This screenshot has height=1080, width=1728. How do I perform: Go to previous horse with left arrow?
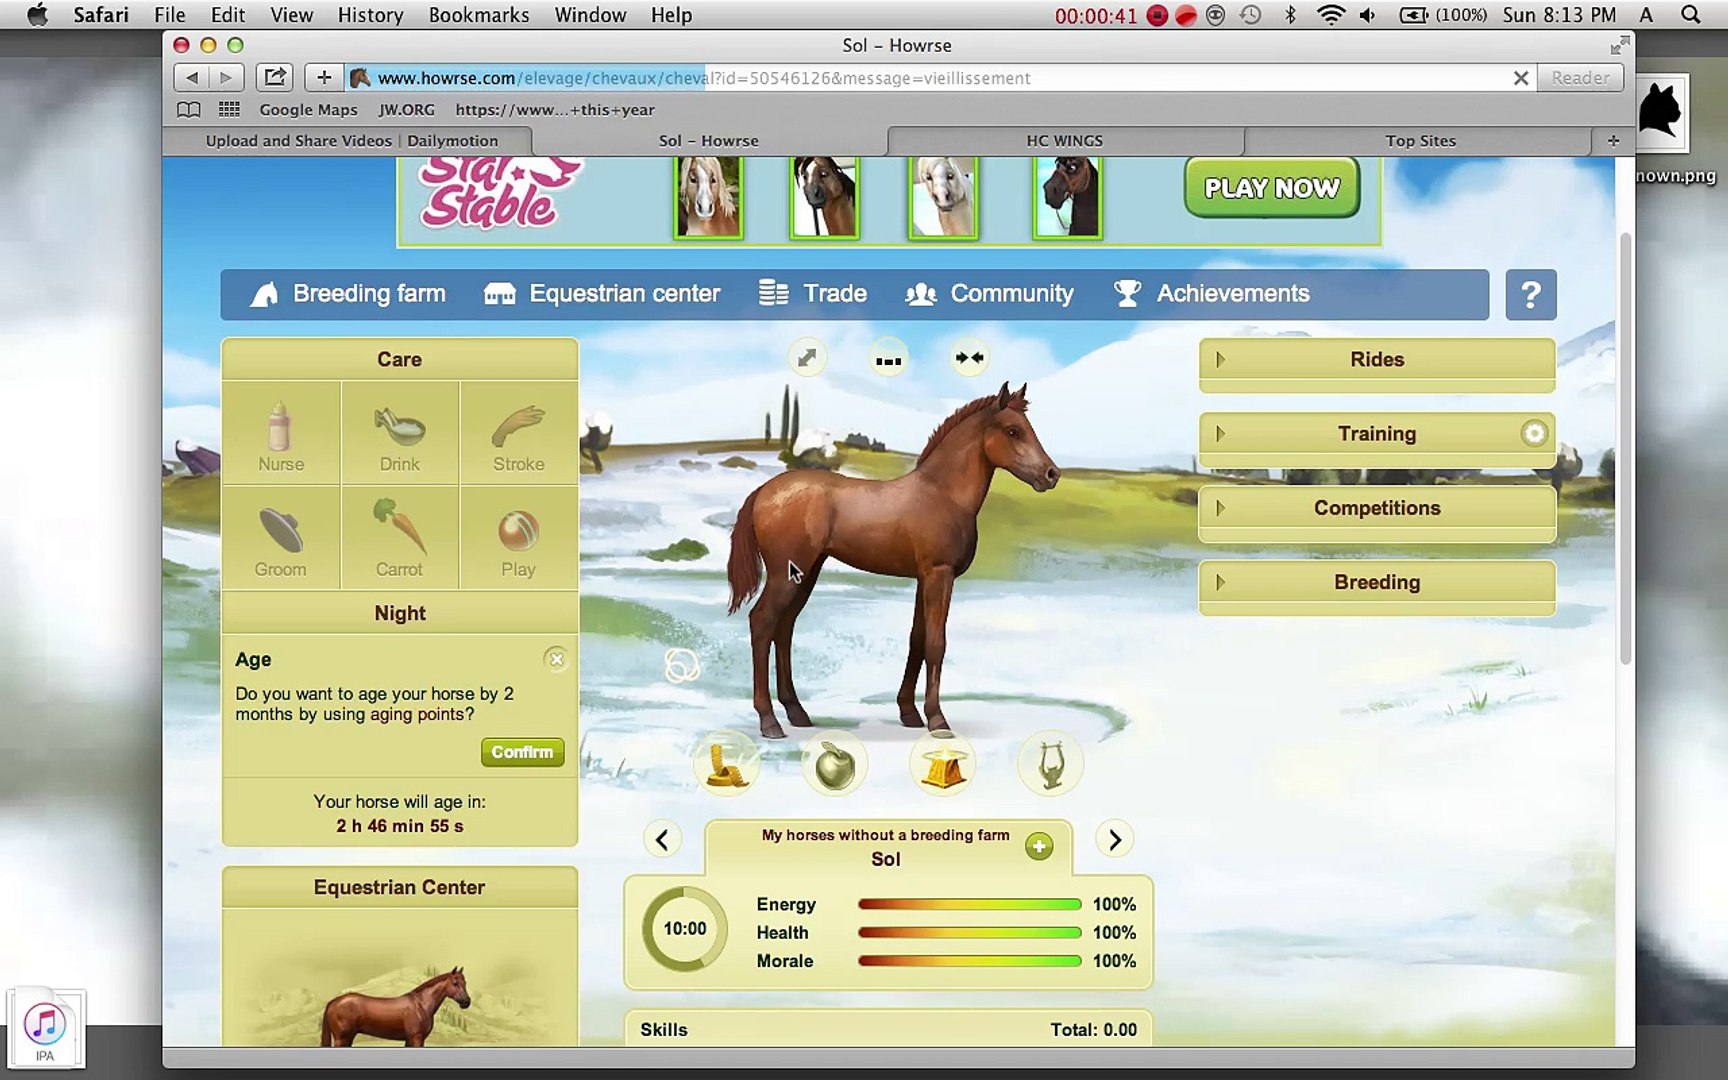click(x=662, y=840)
